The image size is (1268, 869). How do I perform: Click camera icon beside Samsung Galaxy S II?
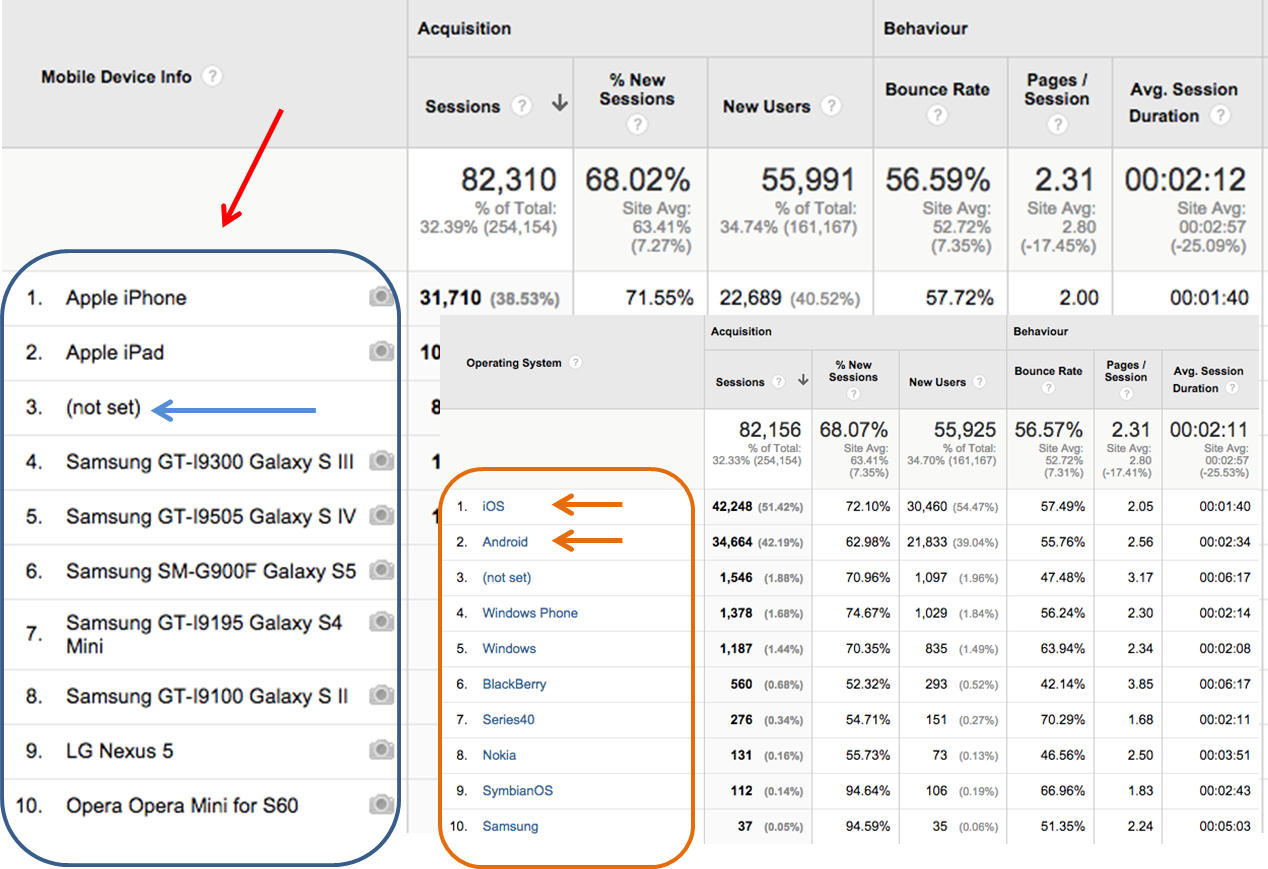point(381,695)
